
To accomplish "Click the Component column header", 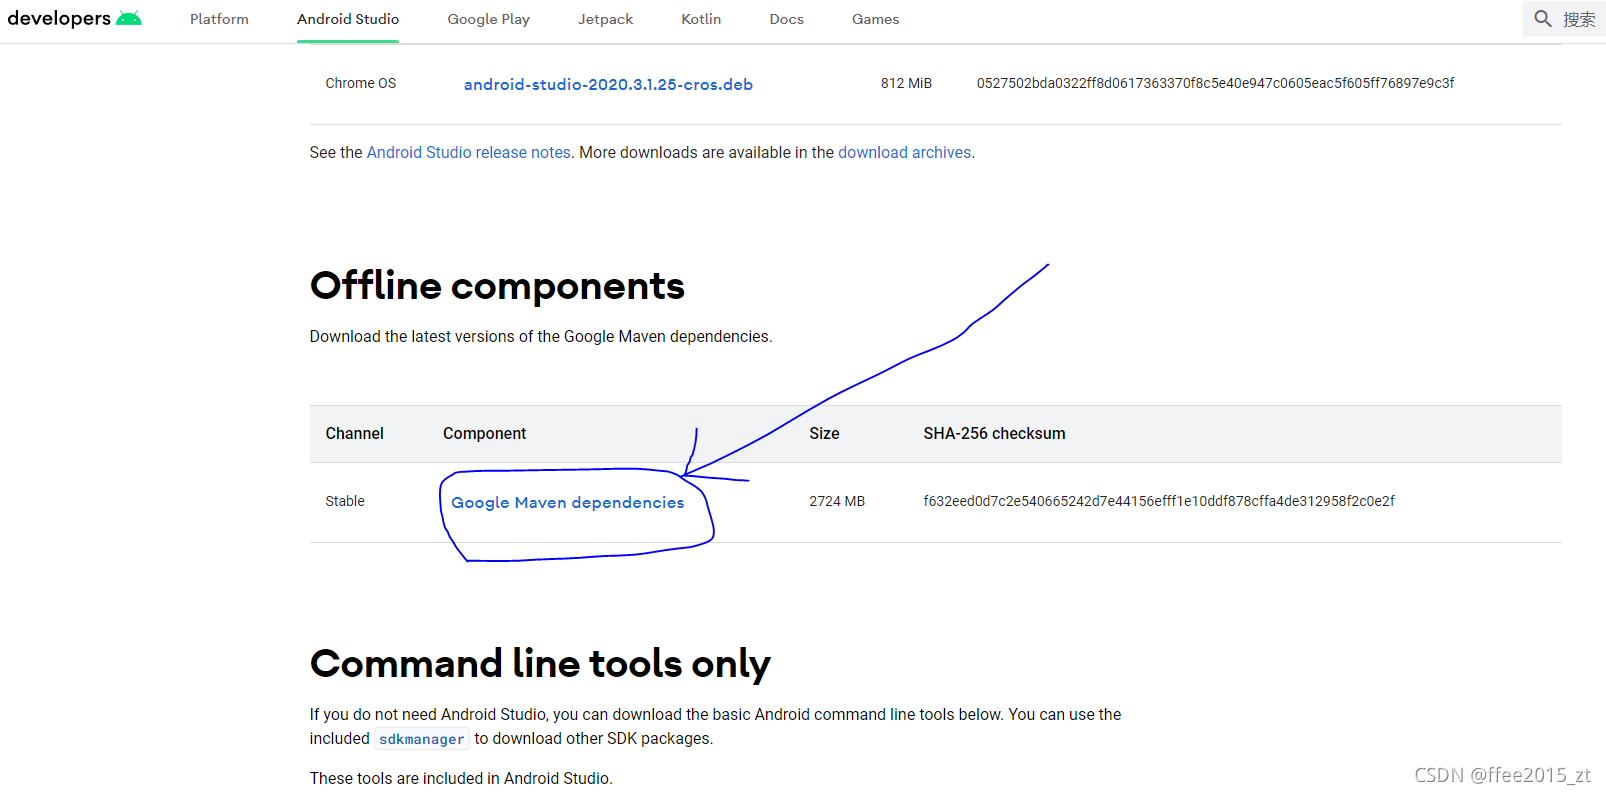I will tap(484, 433).
